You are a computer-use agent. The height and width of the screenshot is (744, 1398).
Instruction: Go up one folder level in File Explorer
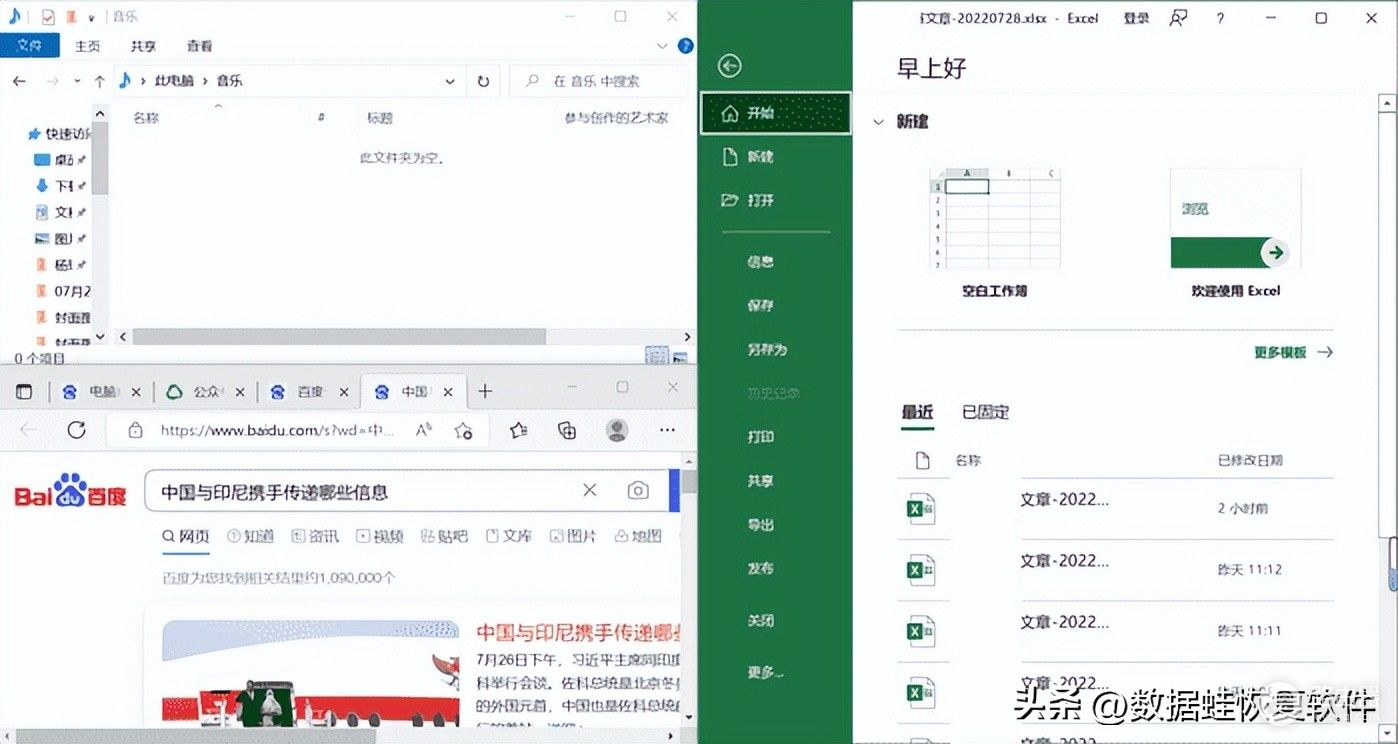[x=99, y=81]
